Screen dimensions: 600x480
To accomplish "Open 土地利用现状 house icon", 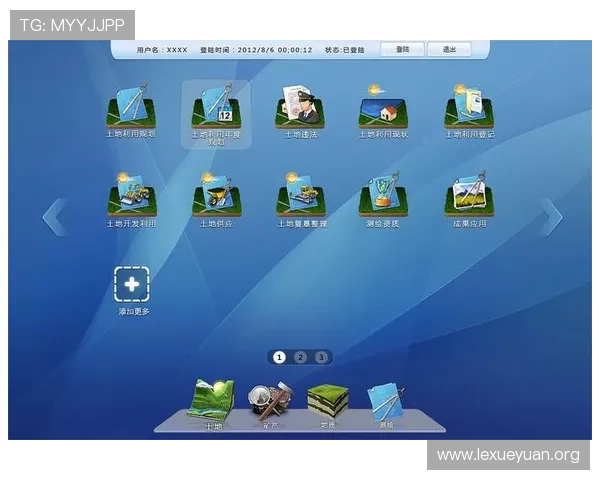I will pyautogui.click(x=383, y=106).
